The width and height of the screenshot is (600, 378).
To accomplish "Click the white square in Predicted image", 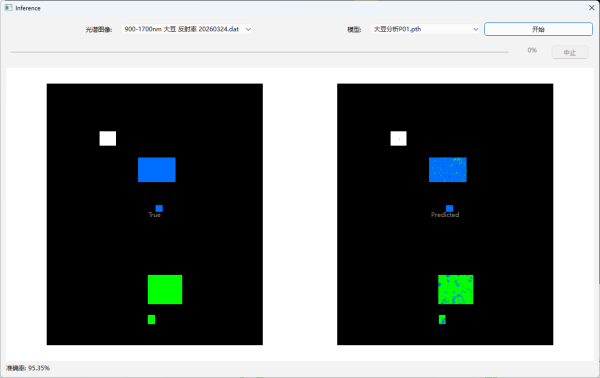I will 398,138.
